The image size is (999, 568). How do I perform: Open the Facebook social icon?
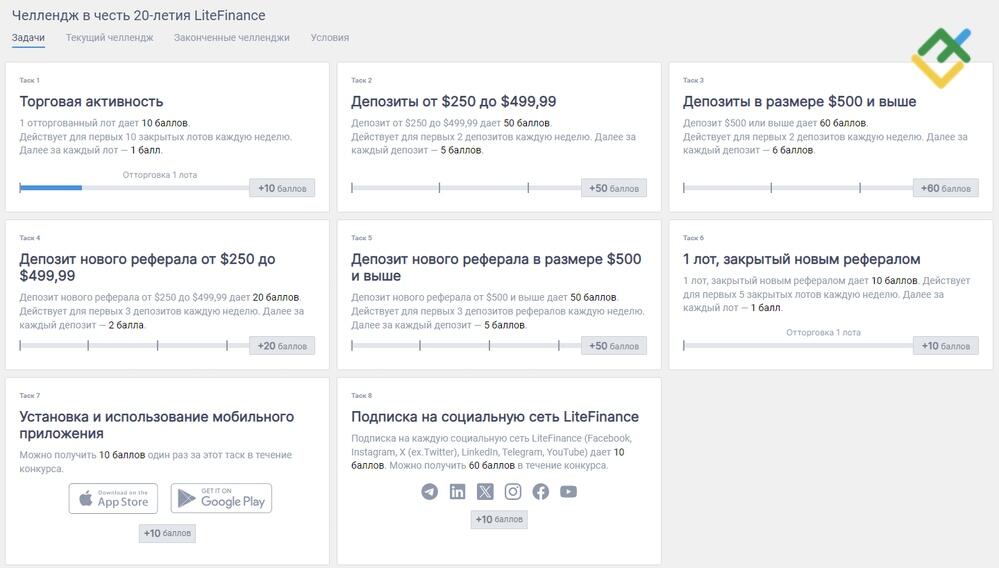(541, 492)
